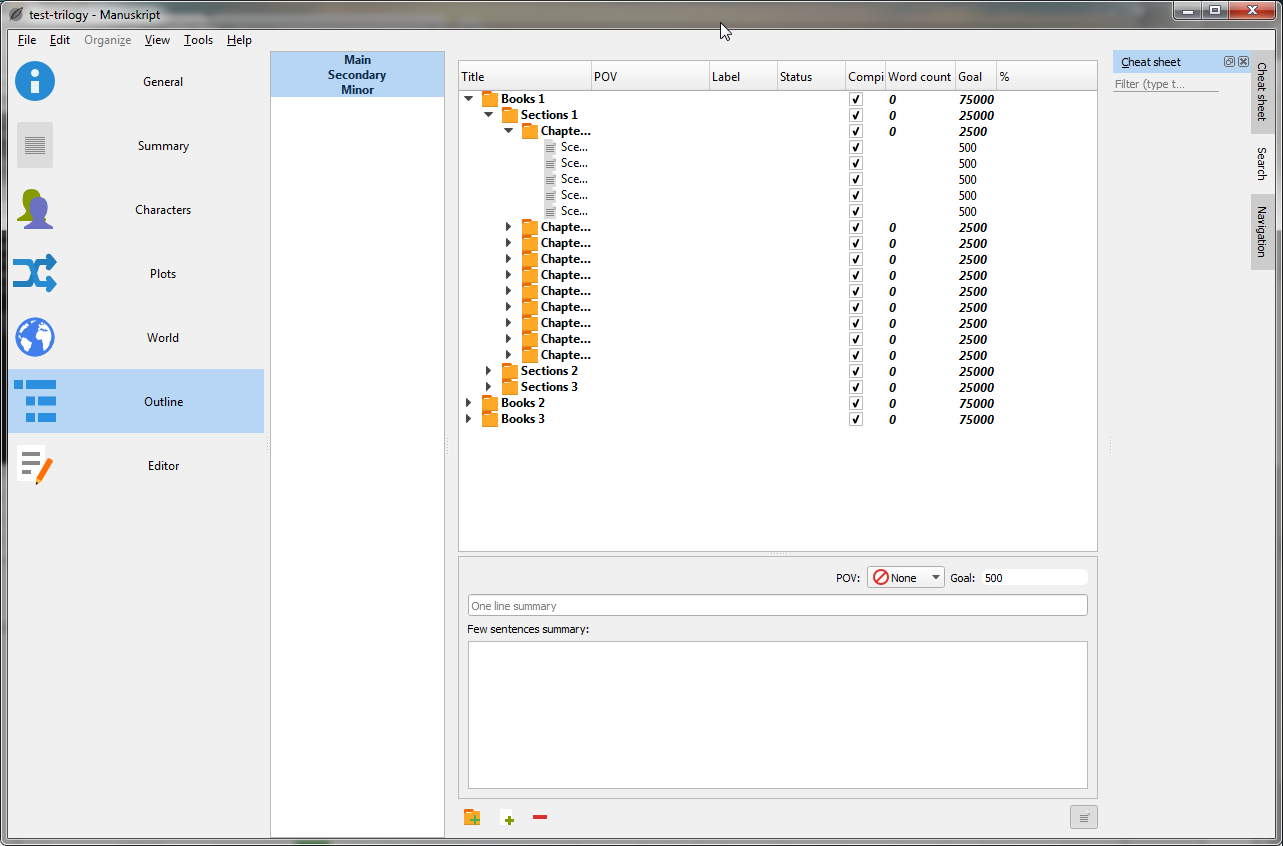Open the Tools menu
Viewport: 1283px width, 846px height.
click(197, 40)
